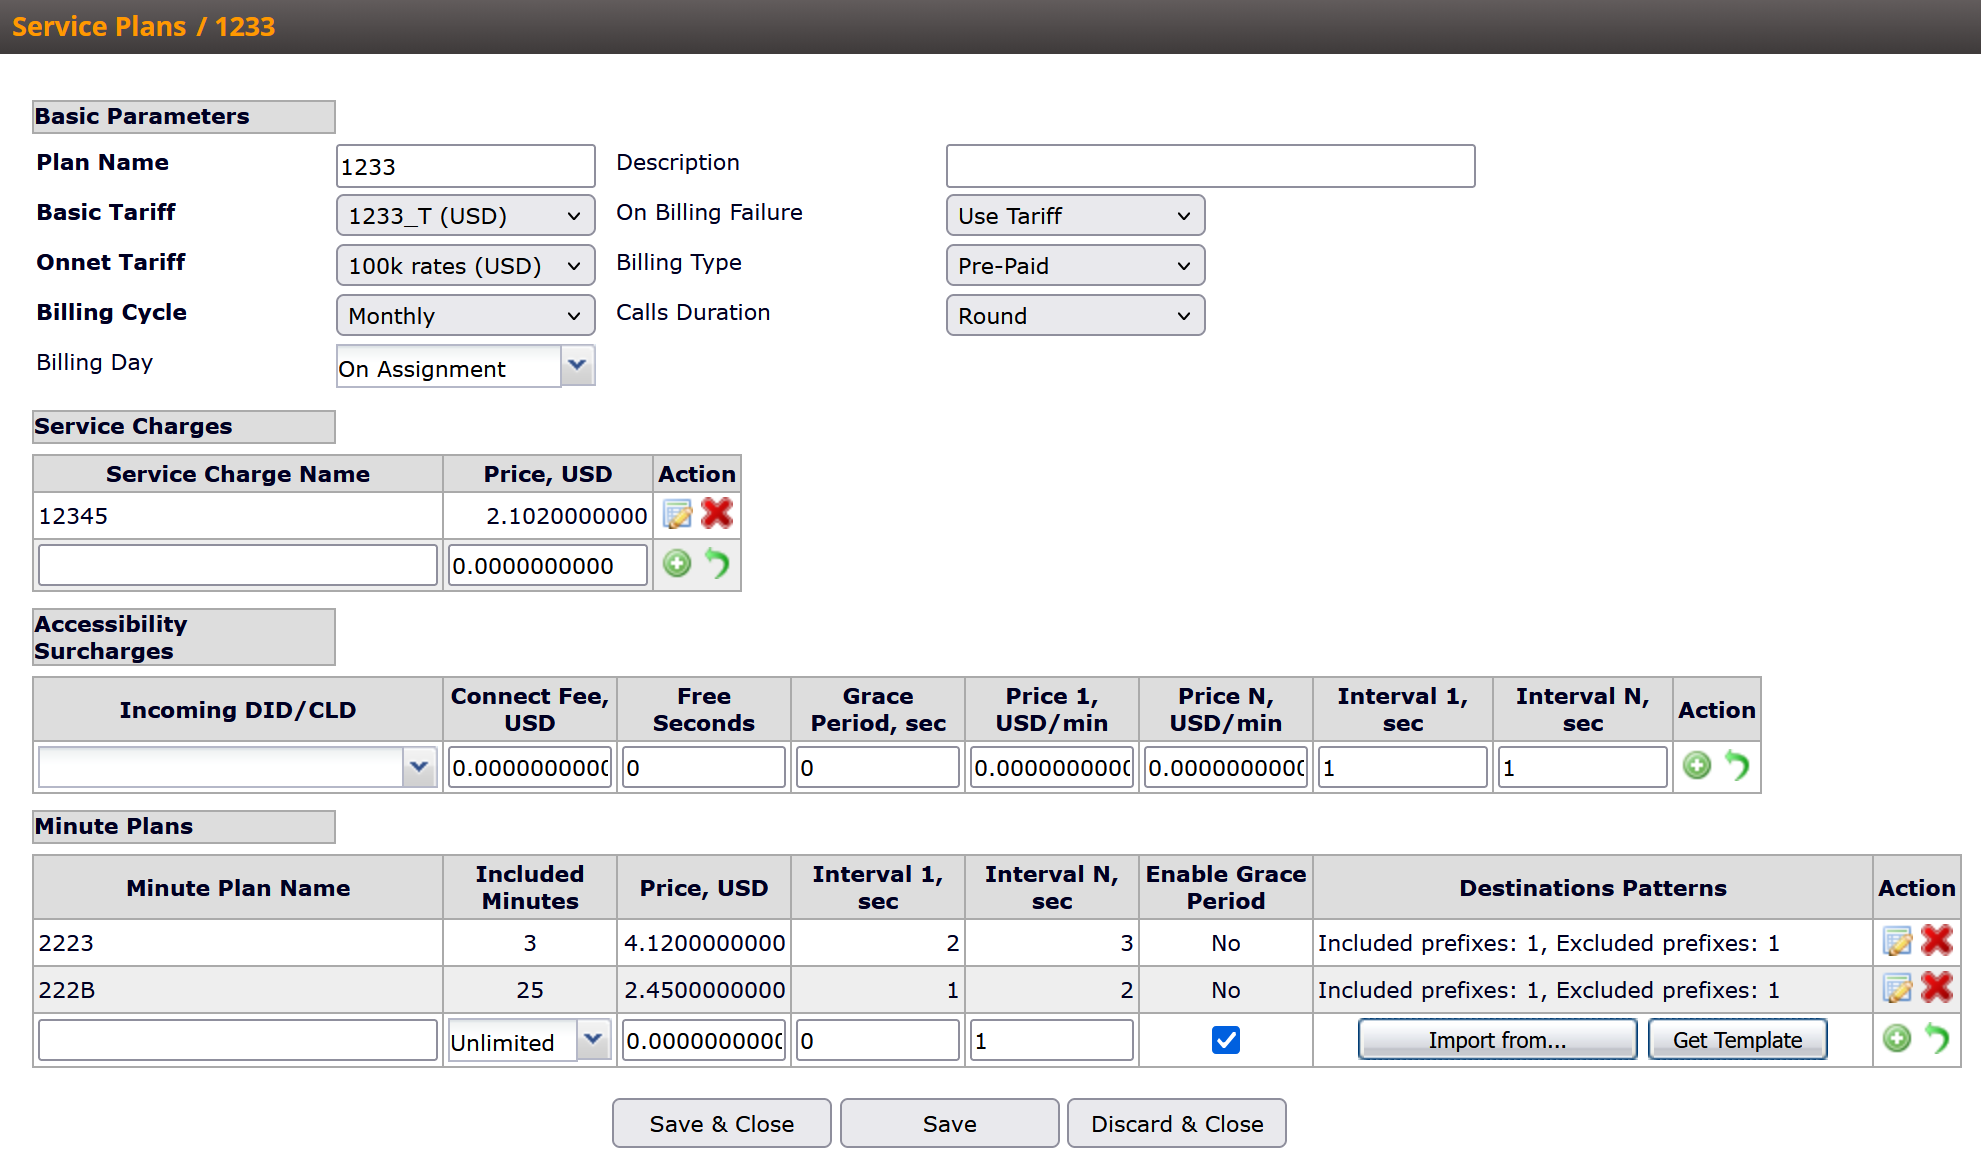Toggle Enable Grace Period checkbox
Screen dimensions: 1981x1156
point(1225,1040)
